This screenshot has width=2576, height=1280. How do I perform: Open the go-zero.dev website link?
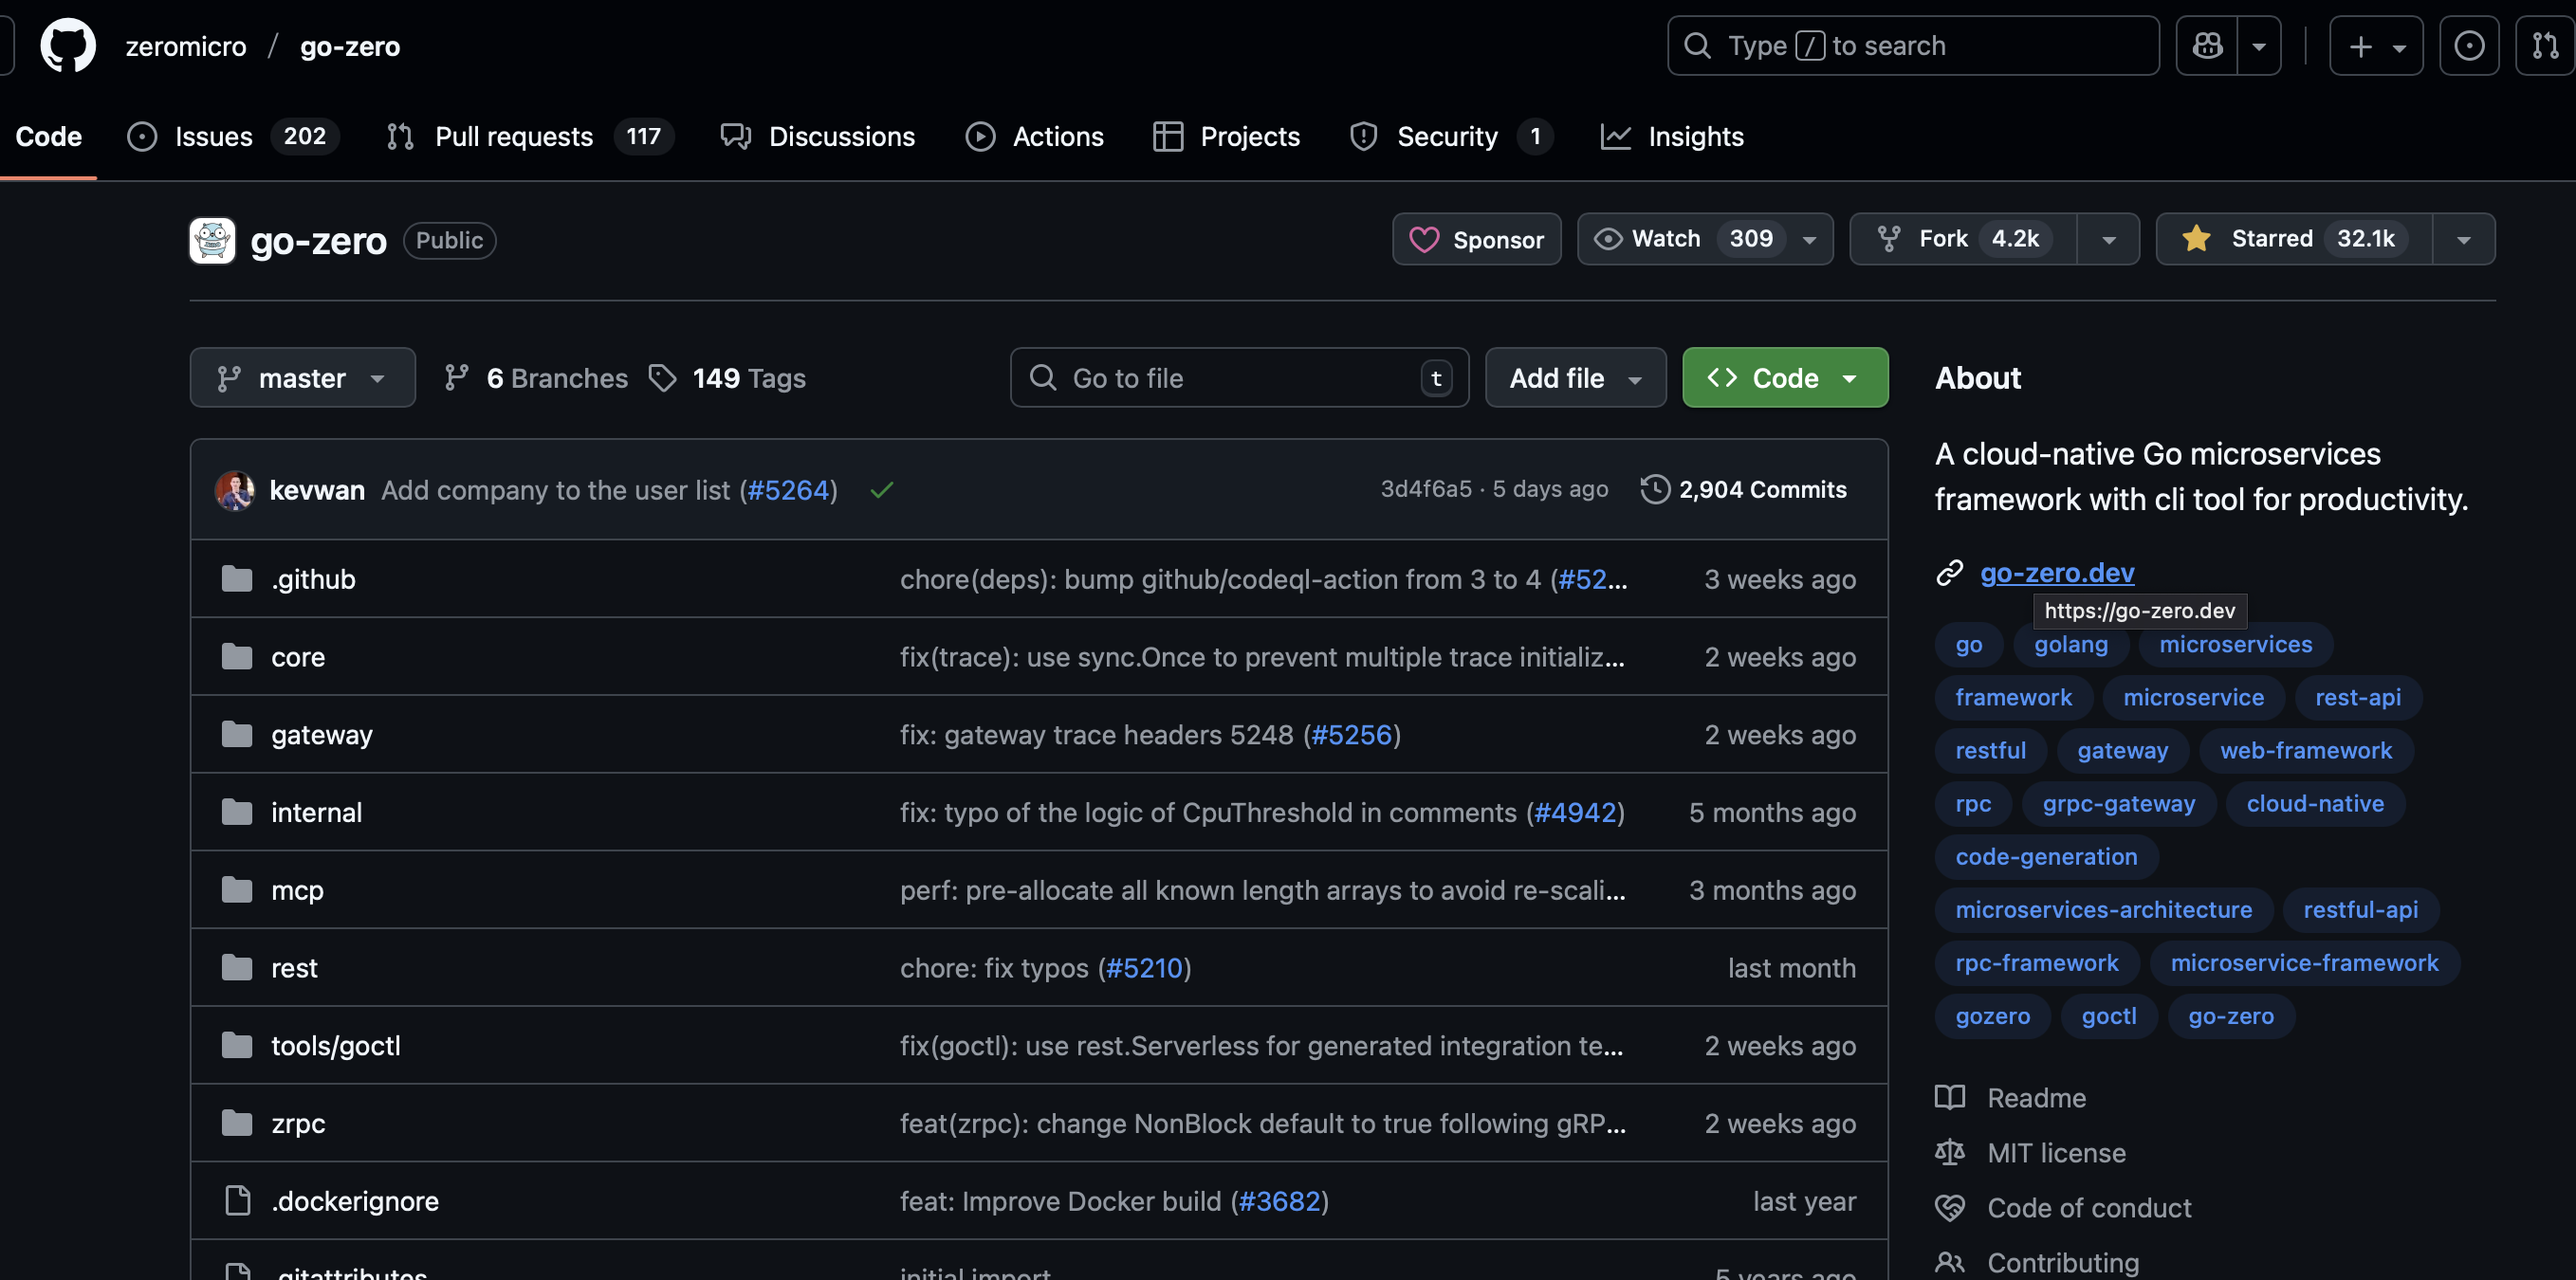pos(2056,572)
